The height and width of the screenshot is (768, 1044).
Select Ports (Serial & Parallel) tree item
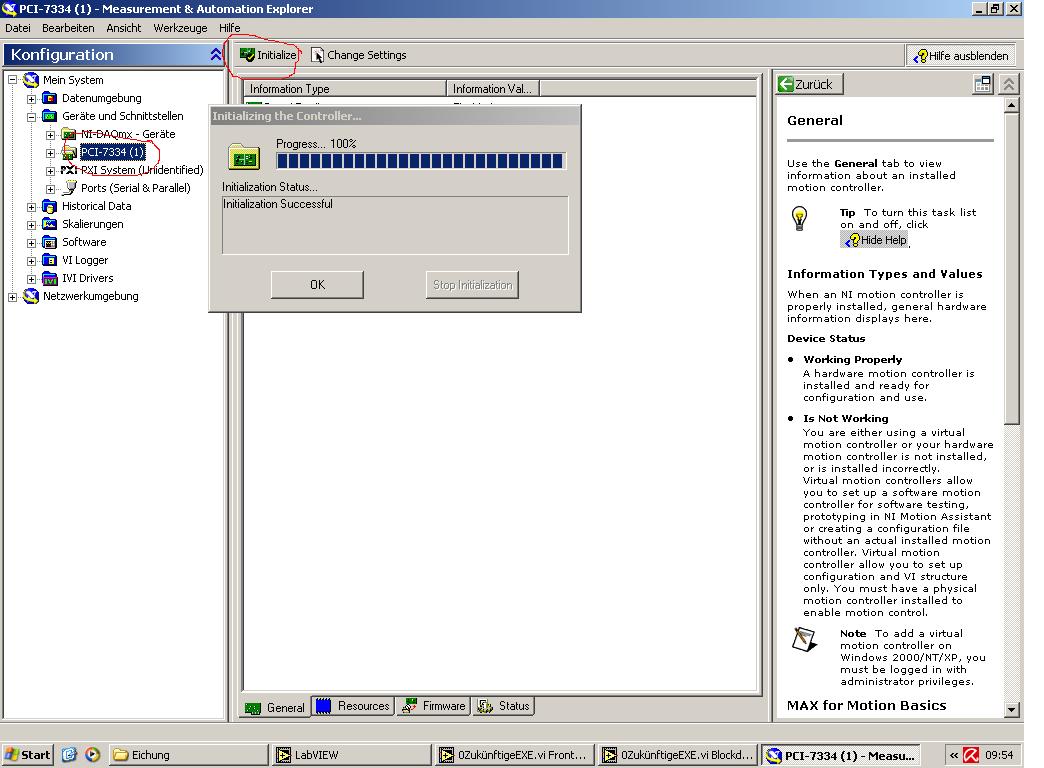135,188
